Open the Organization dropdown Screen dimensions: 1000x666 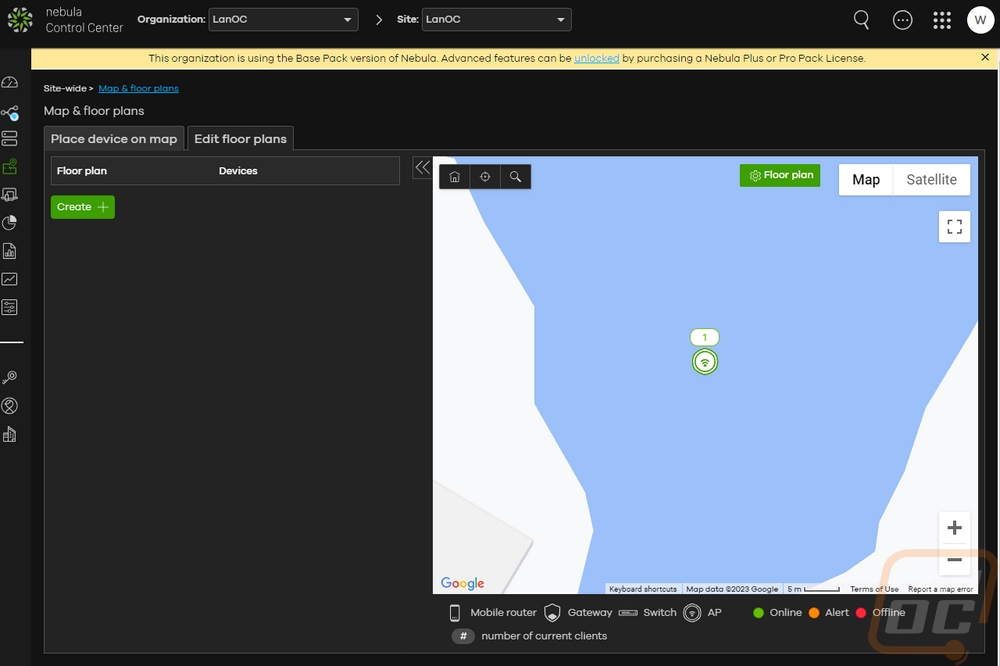coord(283,20)
